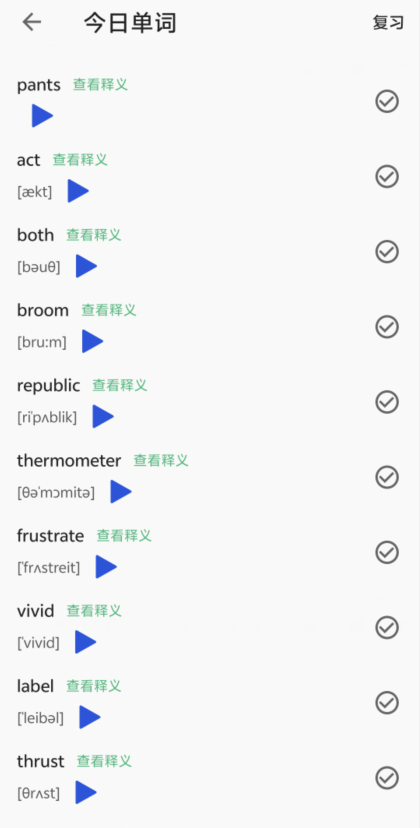Open 查看释义 next to 'thermometer'

(161, 460)
